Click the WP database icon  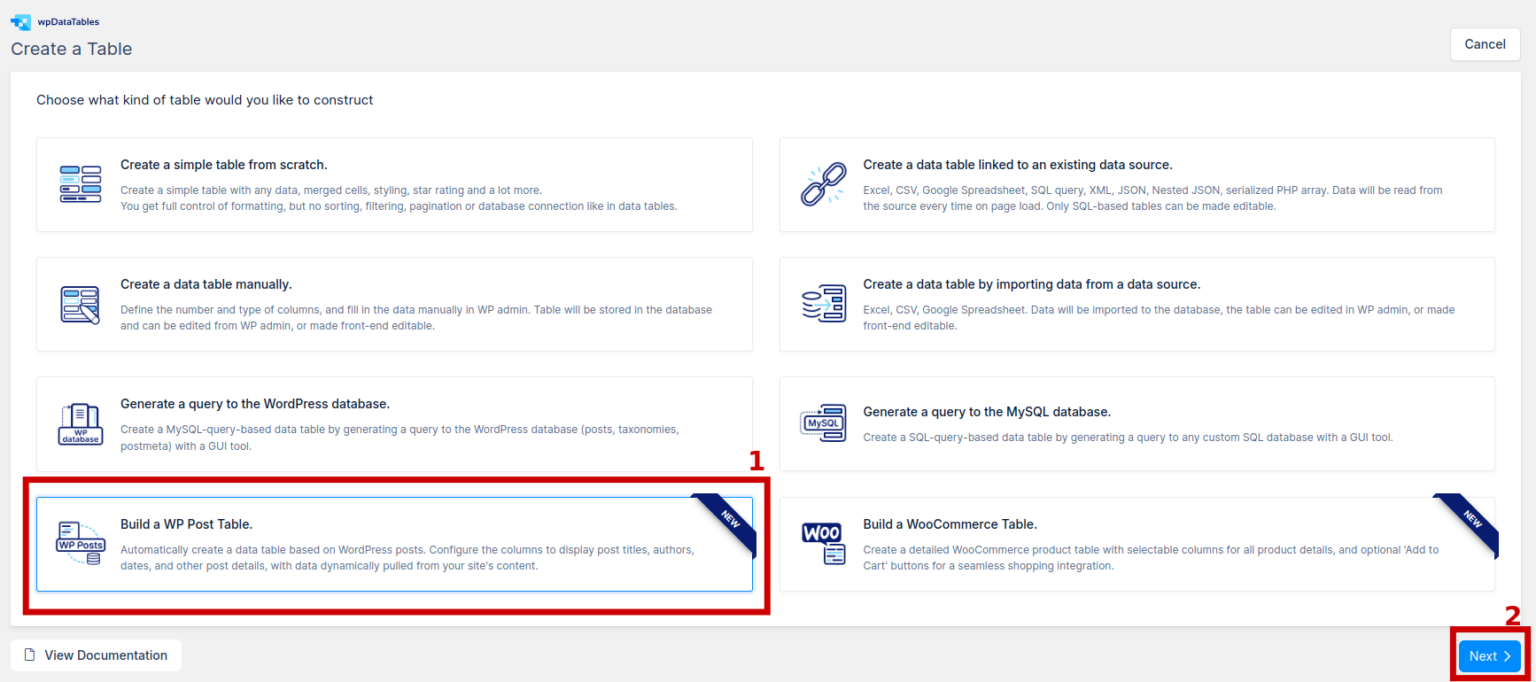80,424
